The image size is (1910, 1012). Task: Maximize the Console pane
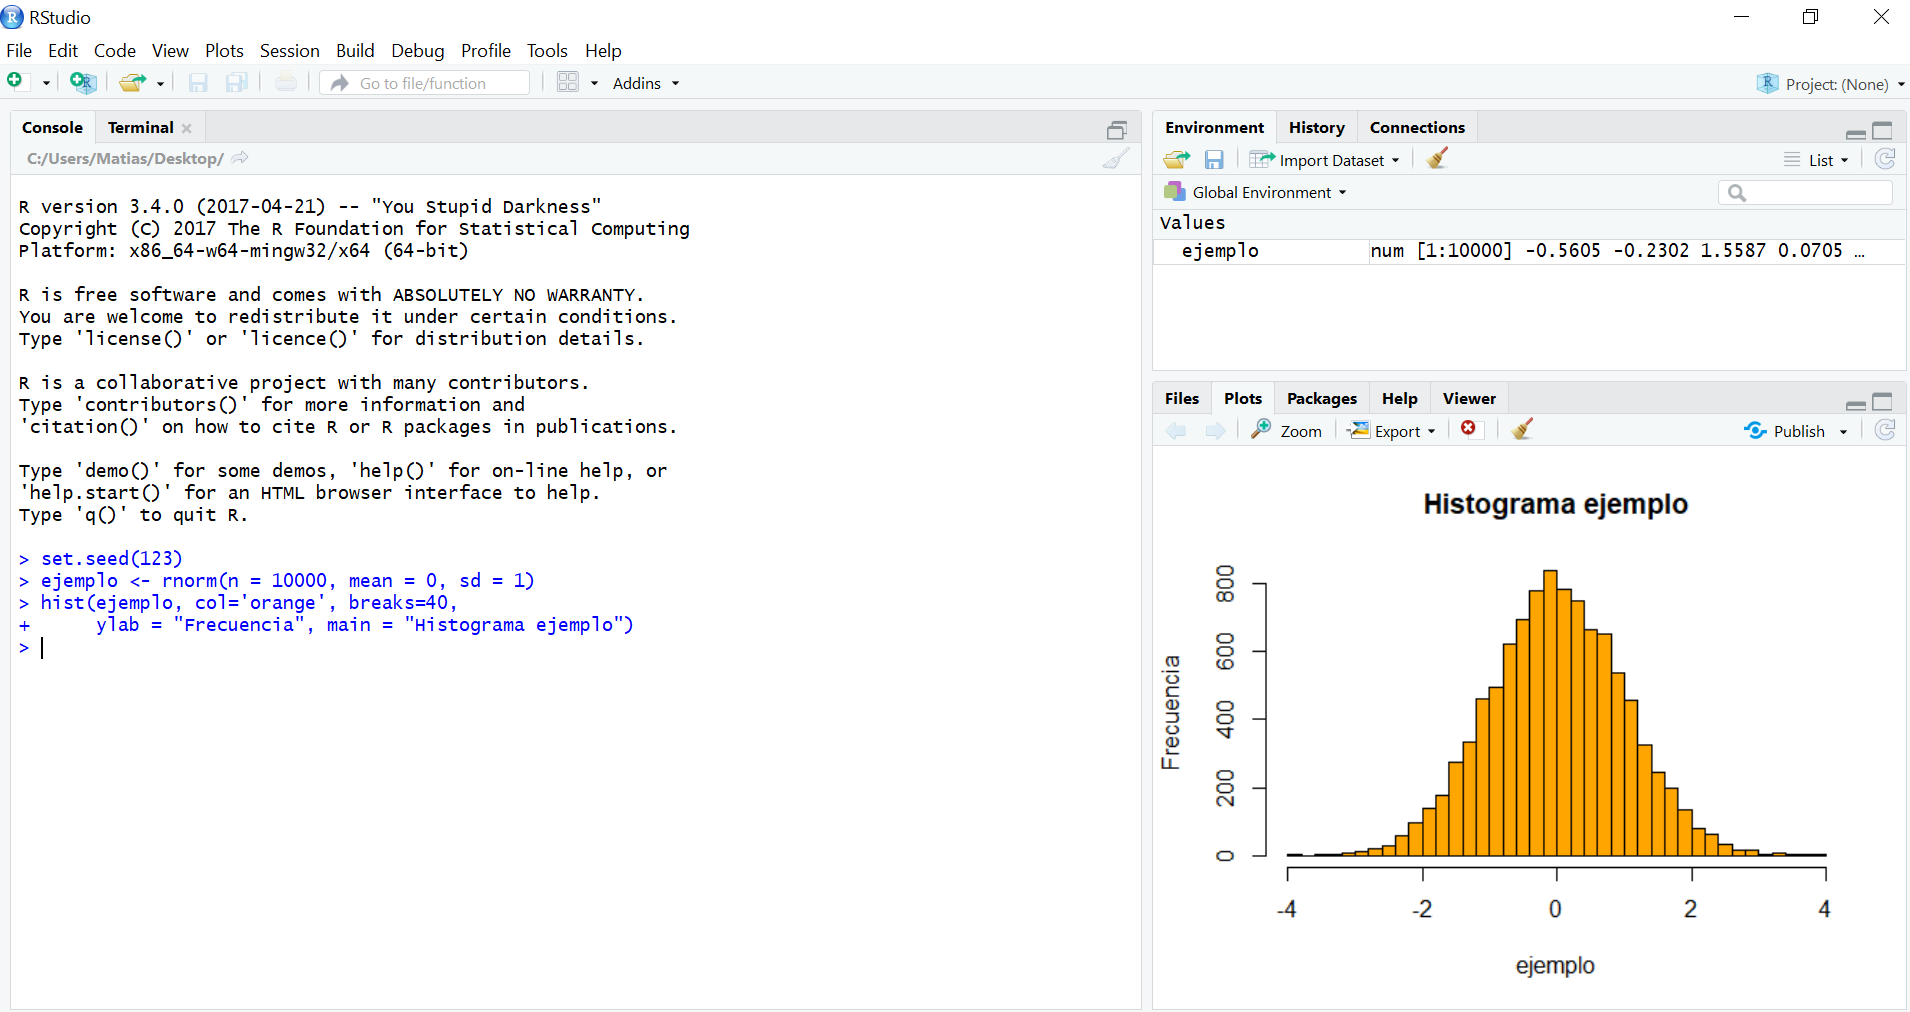tap(1116, 130)
